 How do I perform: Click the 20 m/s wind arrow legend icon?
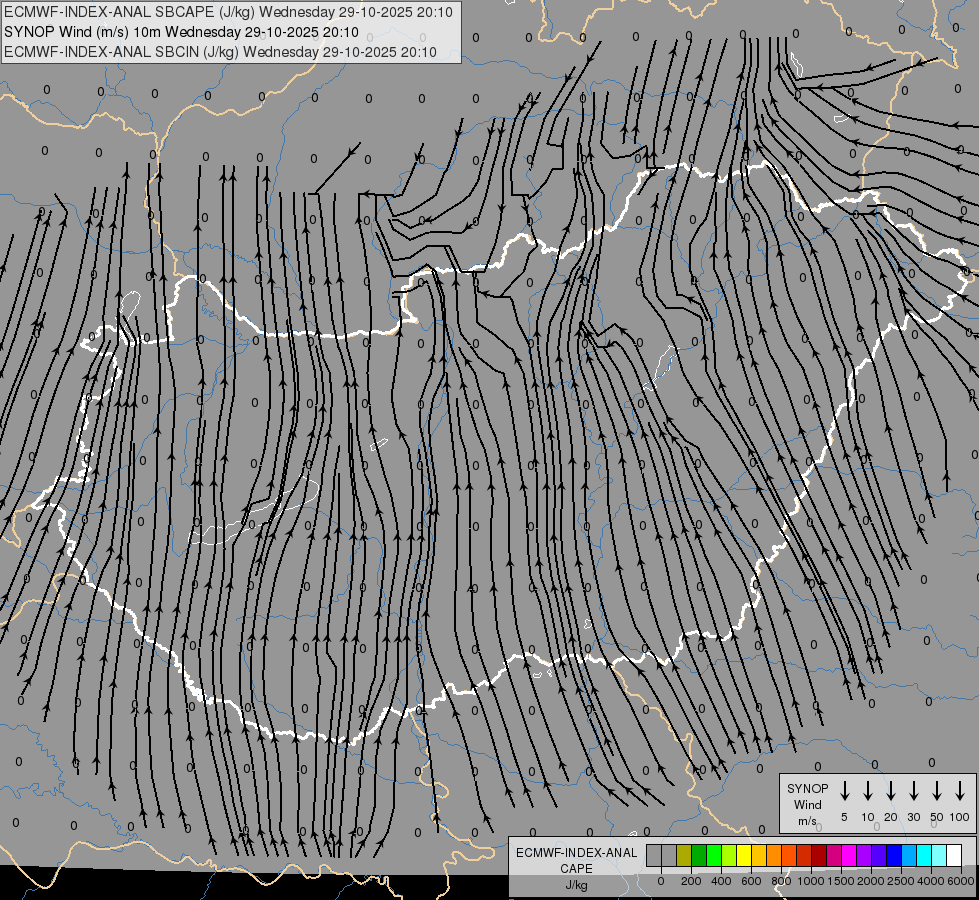(x=890, y=791)
